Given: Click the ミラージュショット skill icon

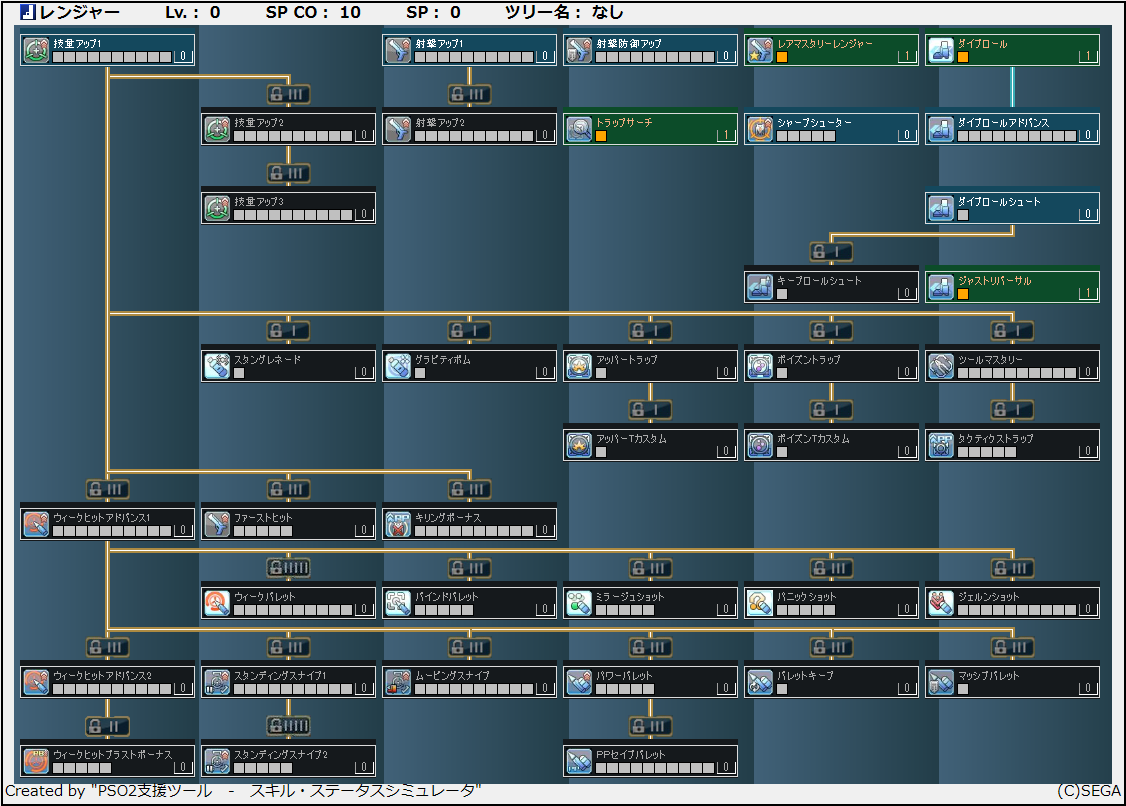Looking at the screenshot, I should 580,603.
